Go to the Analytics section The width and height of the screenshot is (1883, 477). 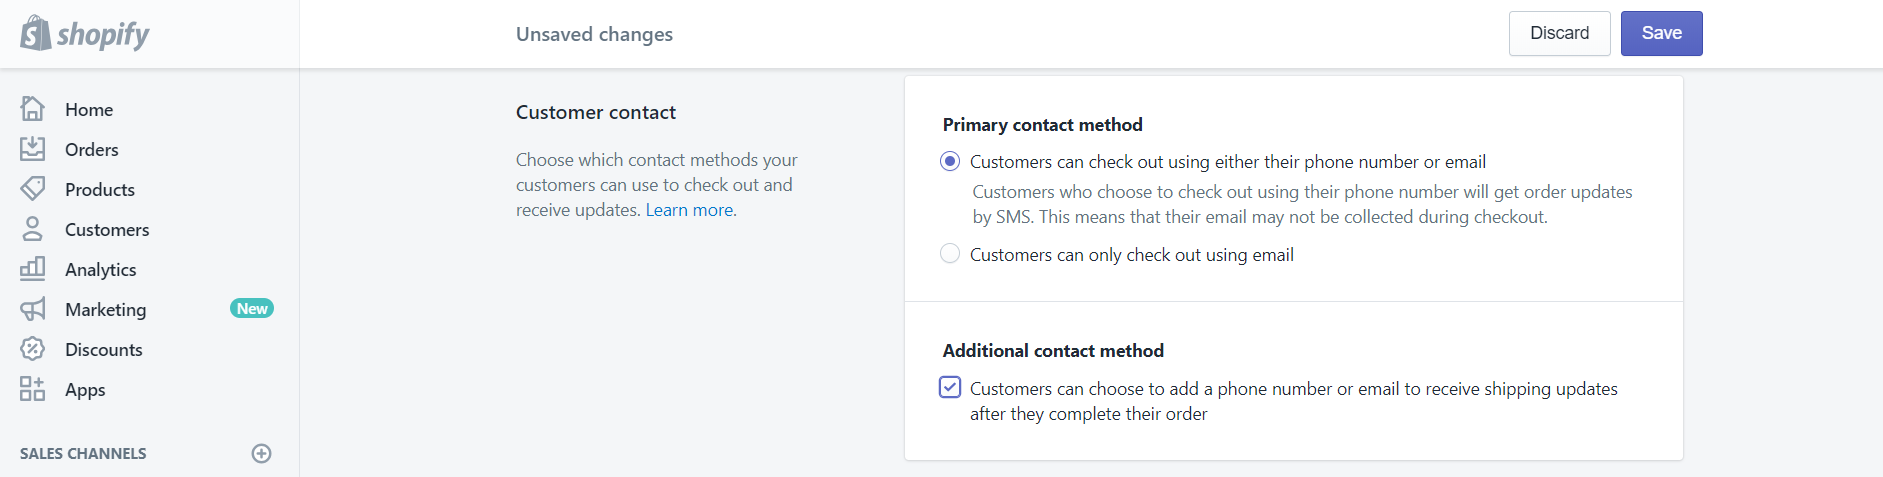point(100,269)
